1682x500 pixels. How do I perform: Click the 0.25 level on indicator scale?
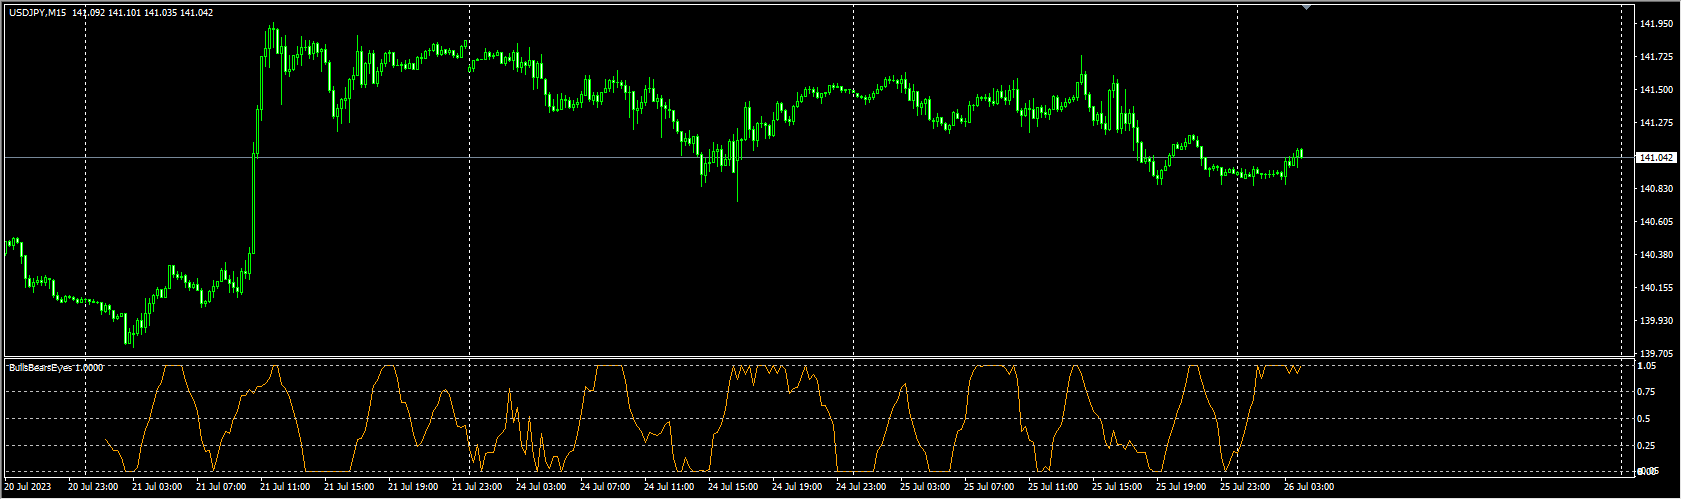pos(1648,446)
